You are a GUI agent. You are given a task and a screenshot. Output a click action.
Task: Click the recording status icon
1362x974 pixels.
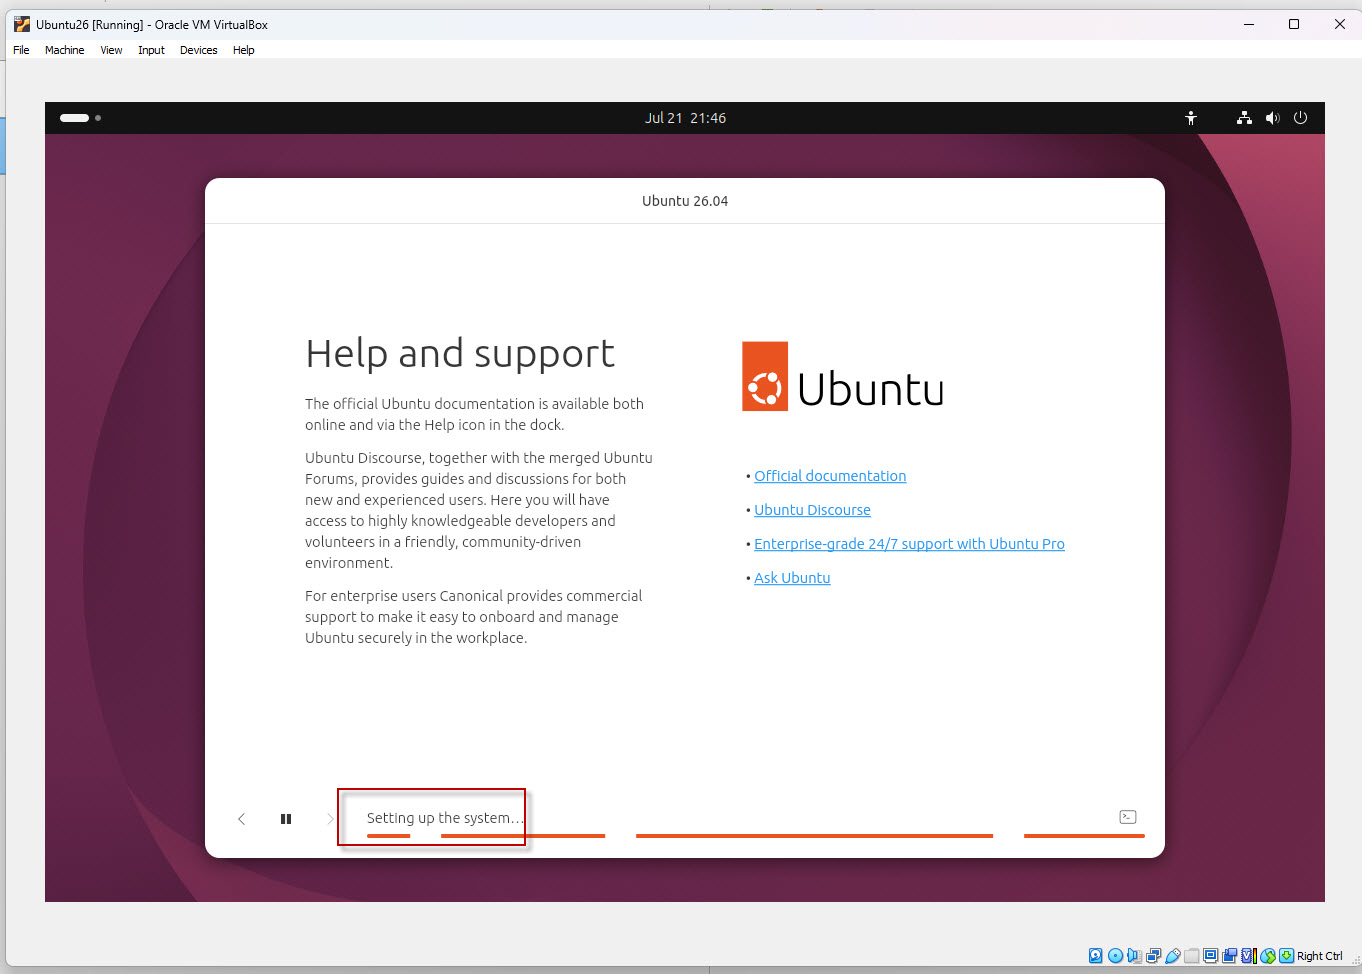click(x=1230, y=956)
